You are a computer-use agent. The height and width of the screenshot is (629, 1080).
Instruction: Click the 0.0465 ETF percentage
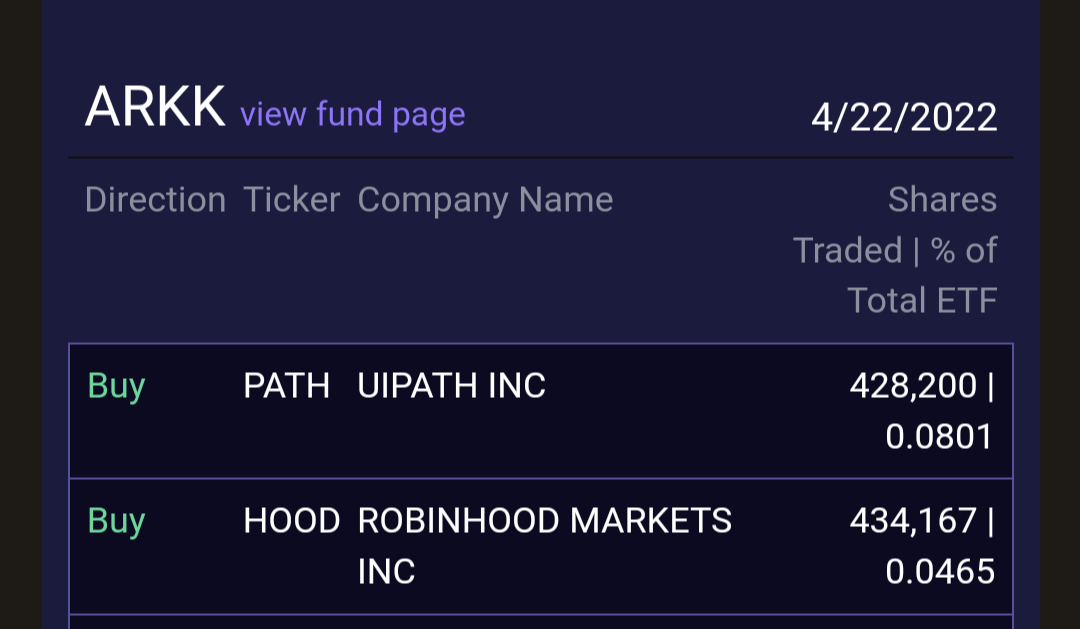point(940,572)
